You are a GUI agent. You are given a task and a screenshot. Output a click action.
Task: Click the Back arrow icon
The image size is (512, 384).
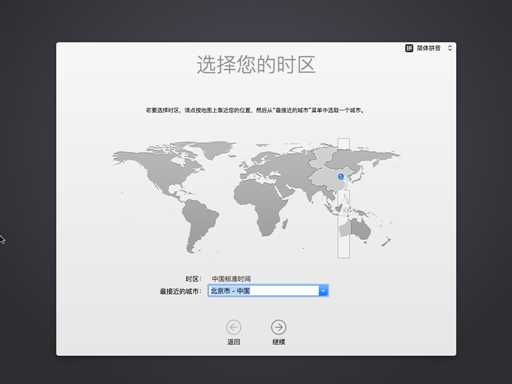point(233,327)
